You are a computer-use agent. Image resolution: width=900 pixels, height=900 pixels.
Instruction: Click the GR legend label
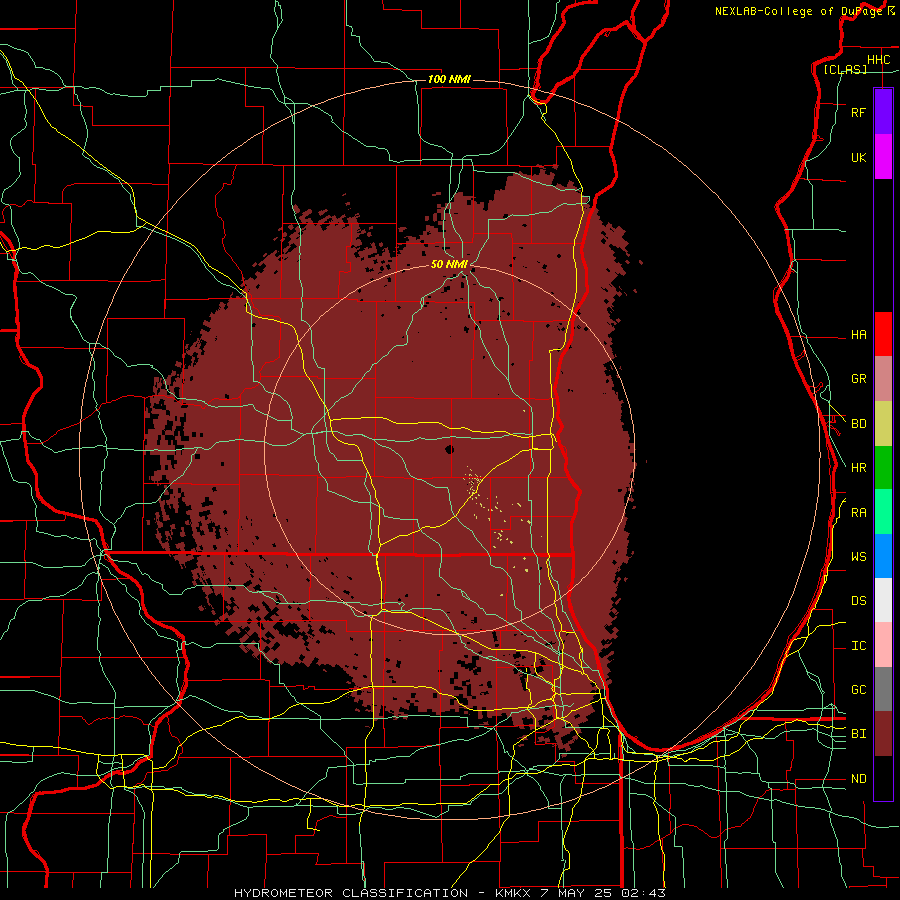[858, 379]
